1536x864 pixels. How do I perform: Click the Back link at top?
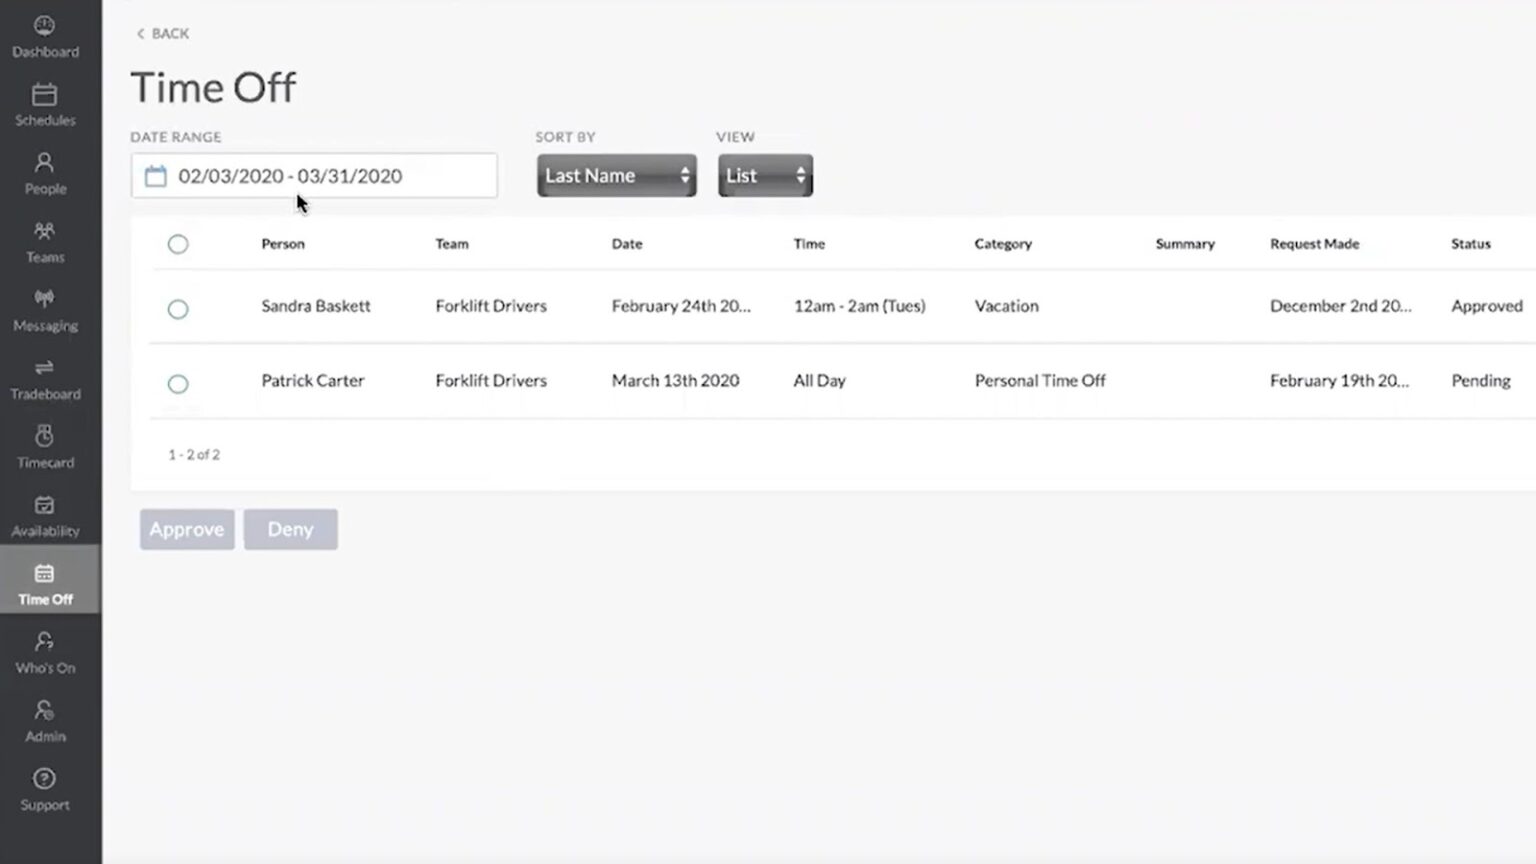click(163, 34)
